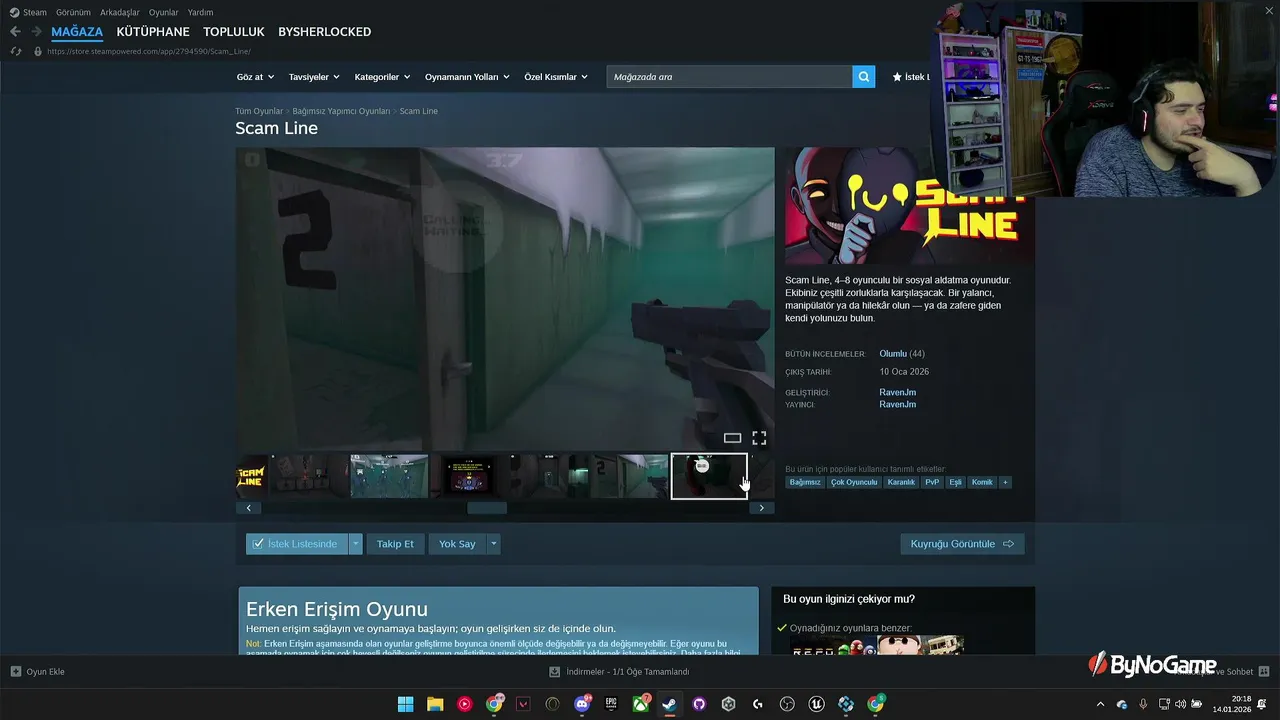The image size is (1280, 720).
Task: Reload the store page
Action: (x=16, y=51)
